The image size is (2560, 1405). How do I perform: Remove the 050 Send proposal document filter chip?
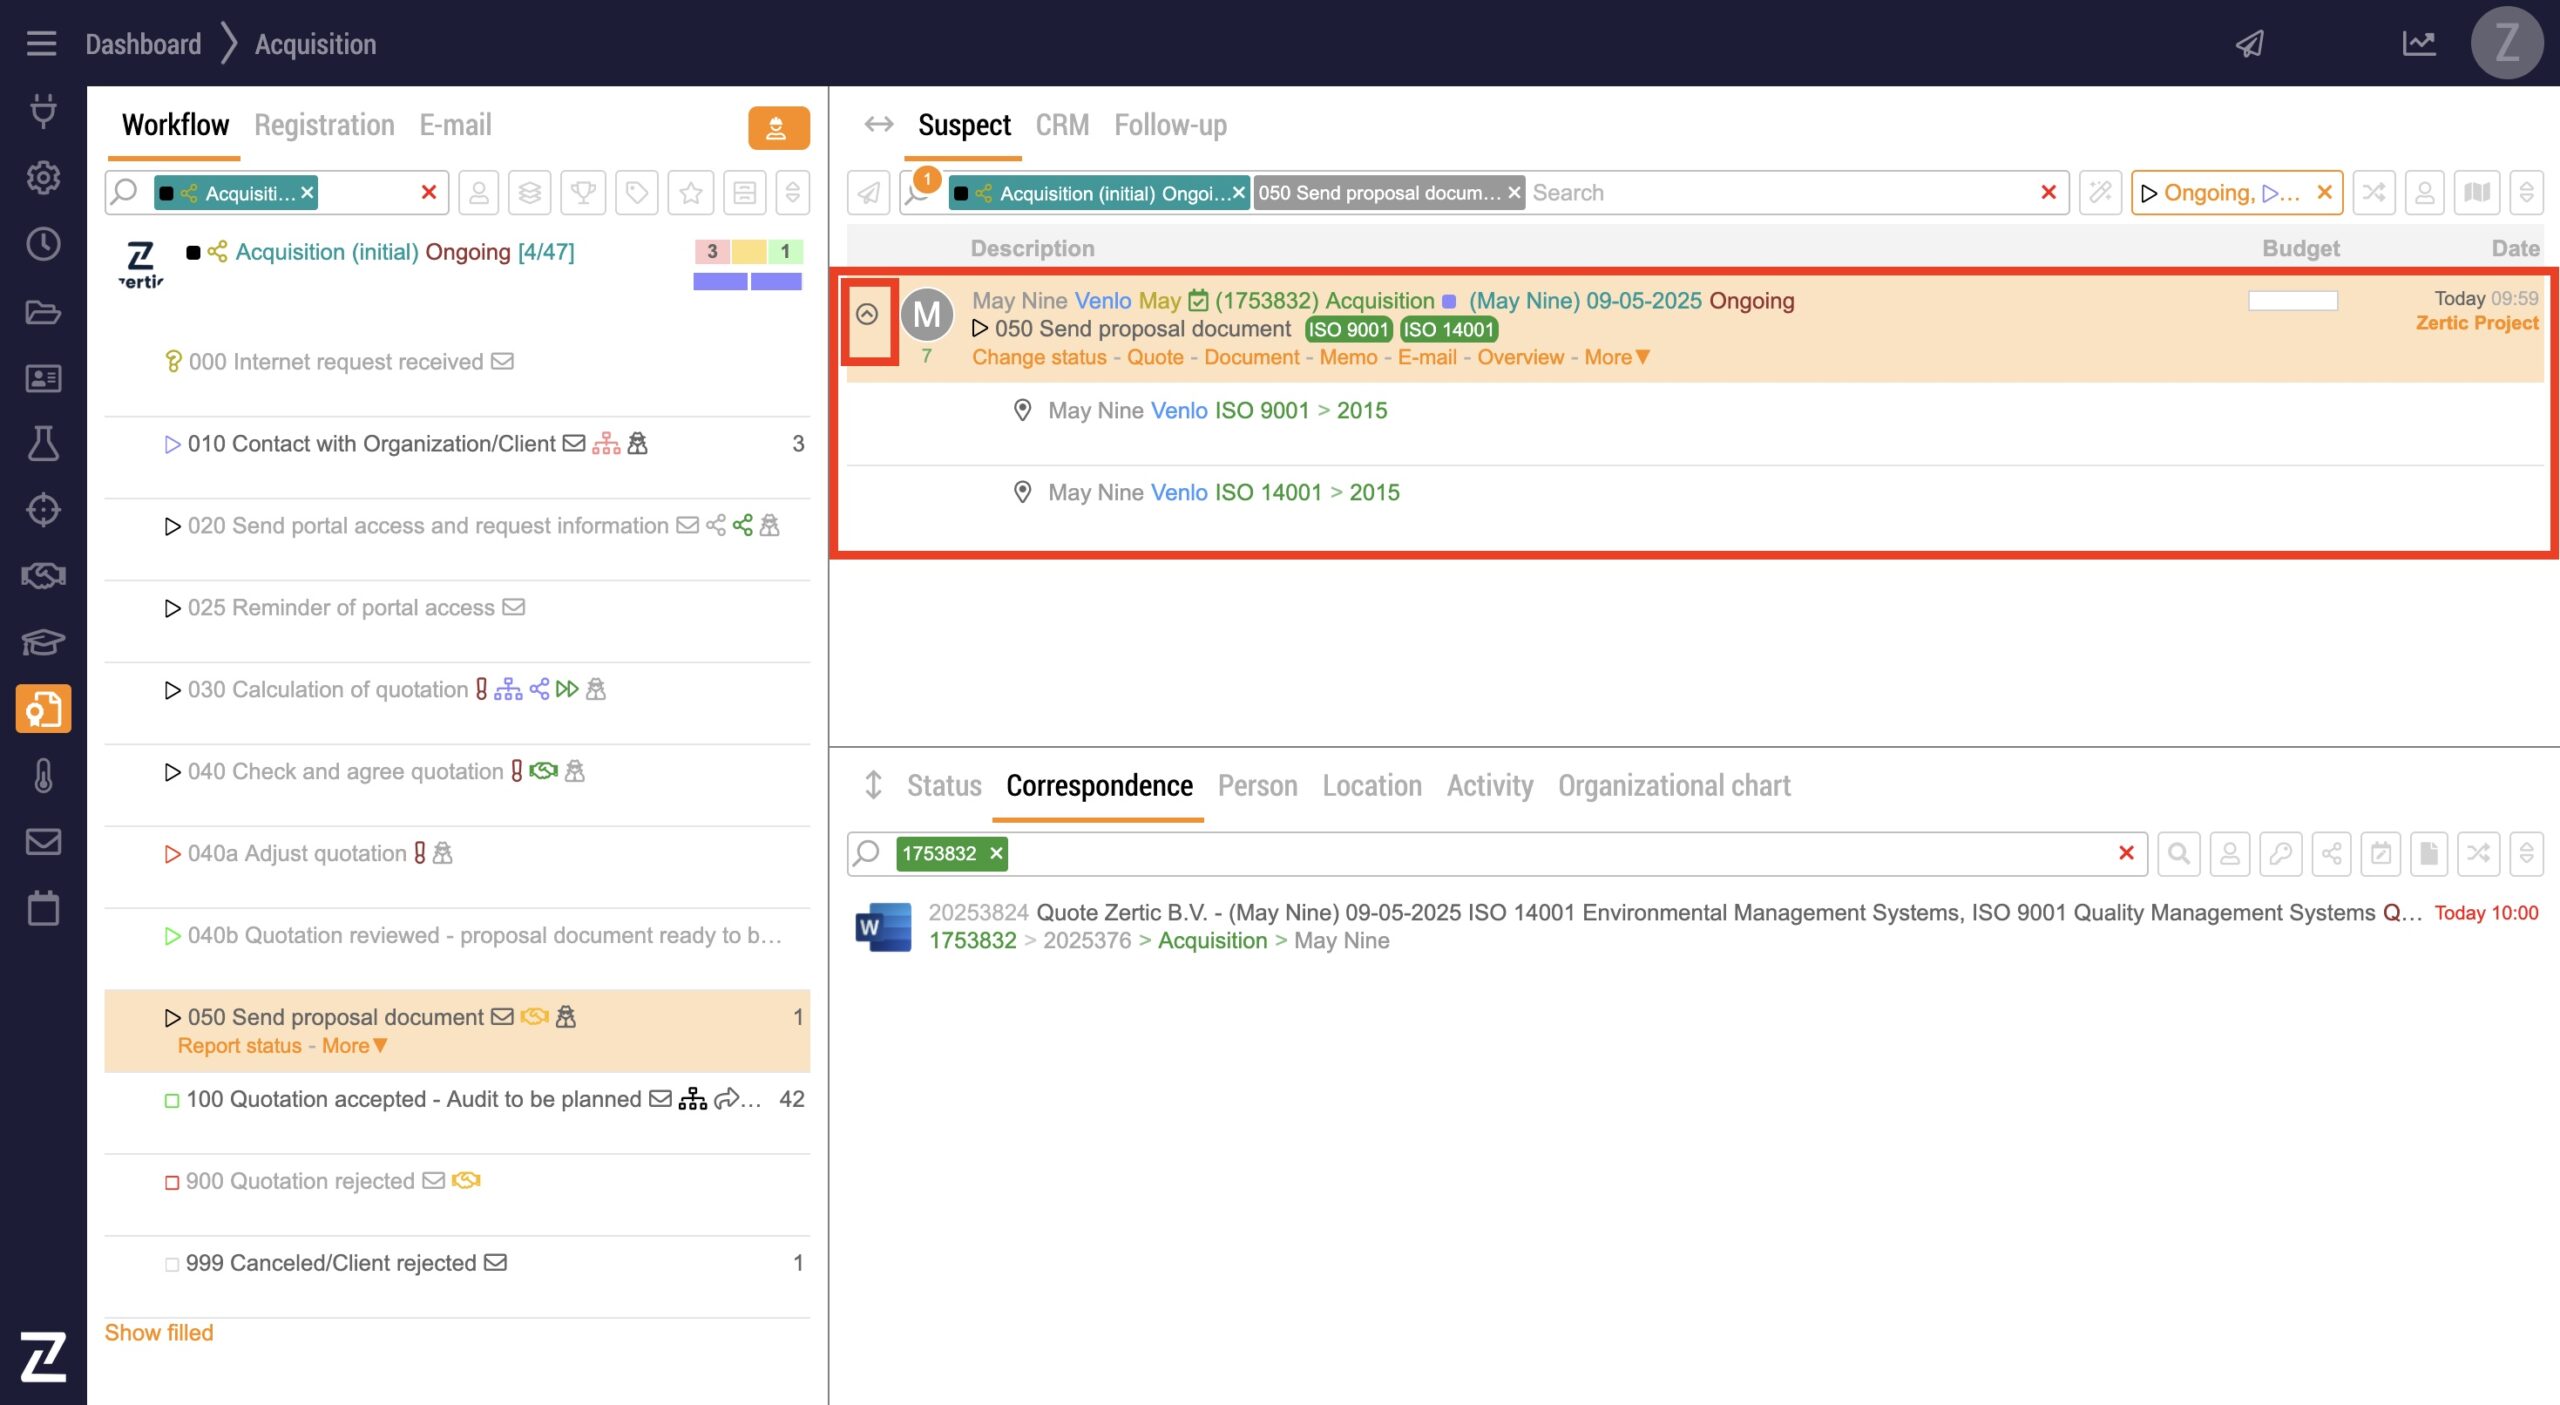(1514, 193)
